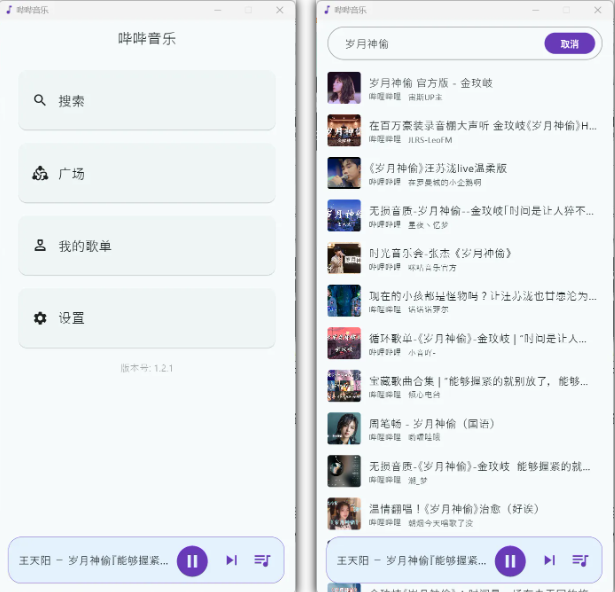Select result 汪苏泷live温柔版
This screenshot has width=615, height=592.
(464, 173)
